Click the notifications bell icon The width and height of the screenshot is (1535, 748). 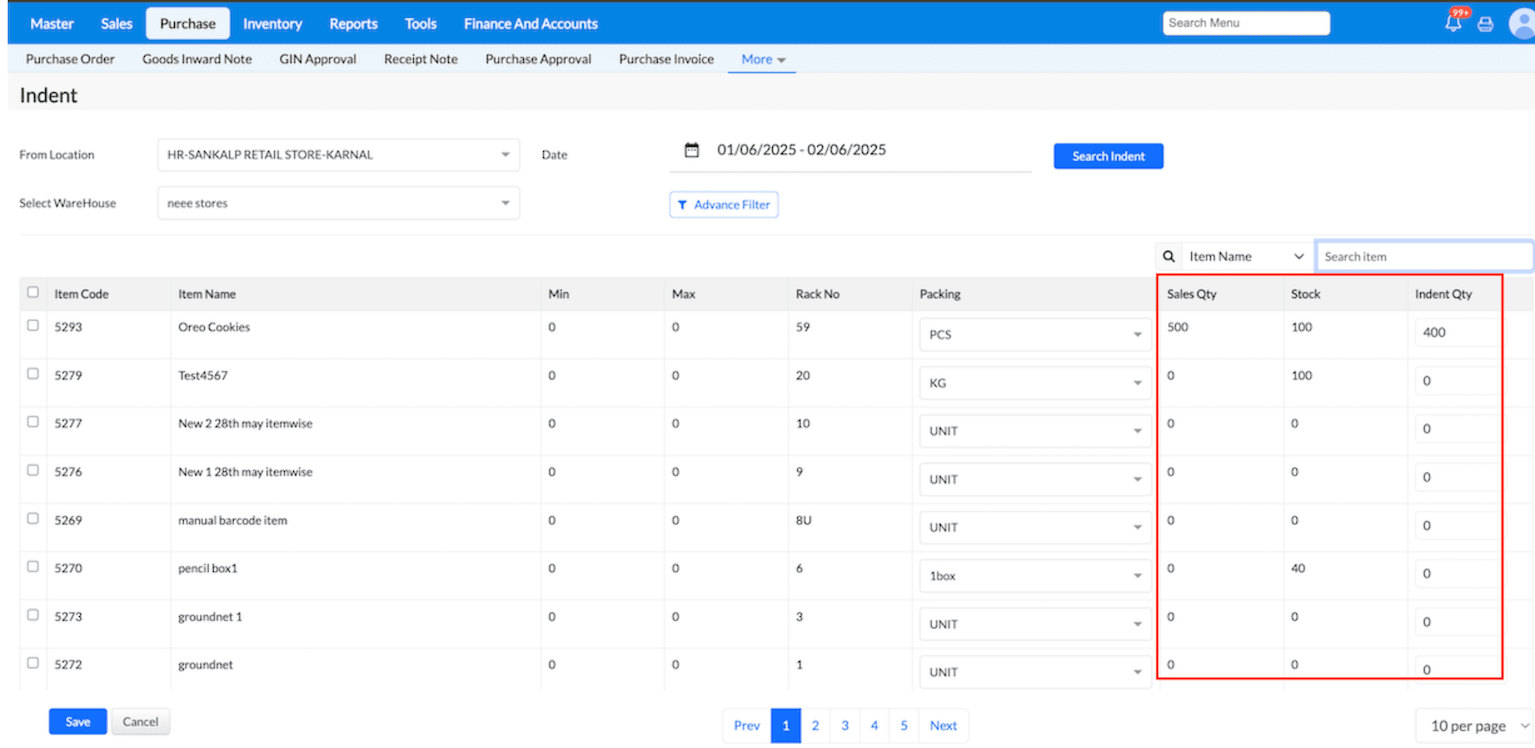click(1453, 24)
